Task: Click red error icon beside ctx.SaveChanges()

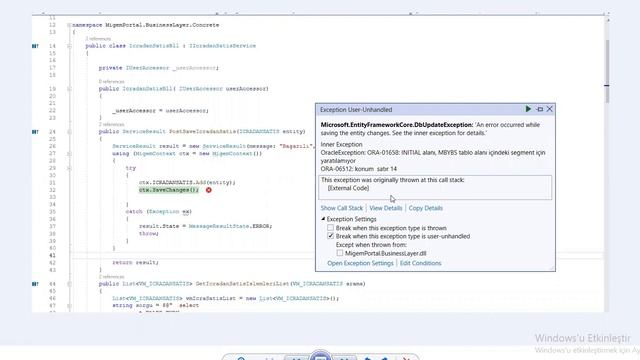Action: tap(209, 190)
